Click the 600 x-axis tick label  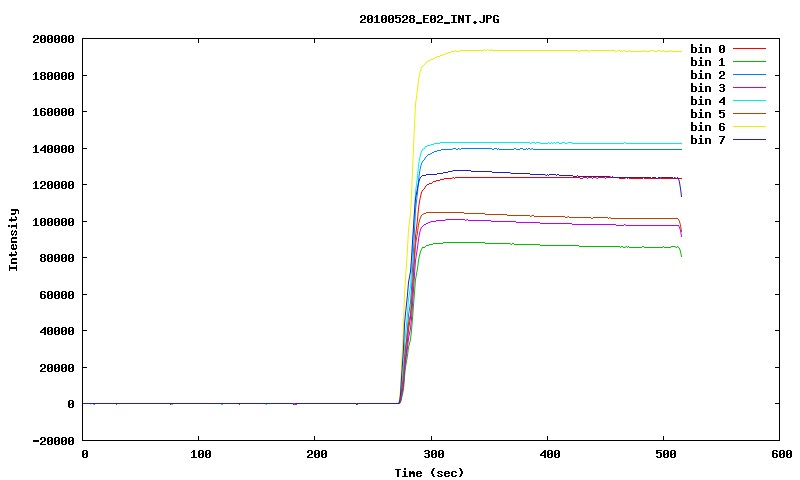[x=782, y=454]
